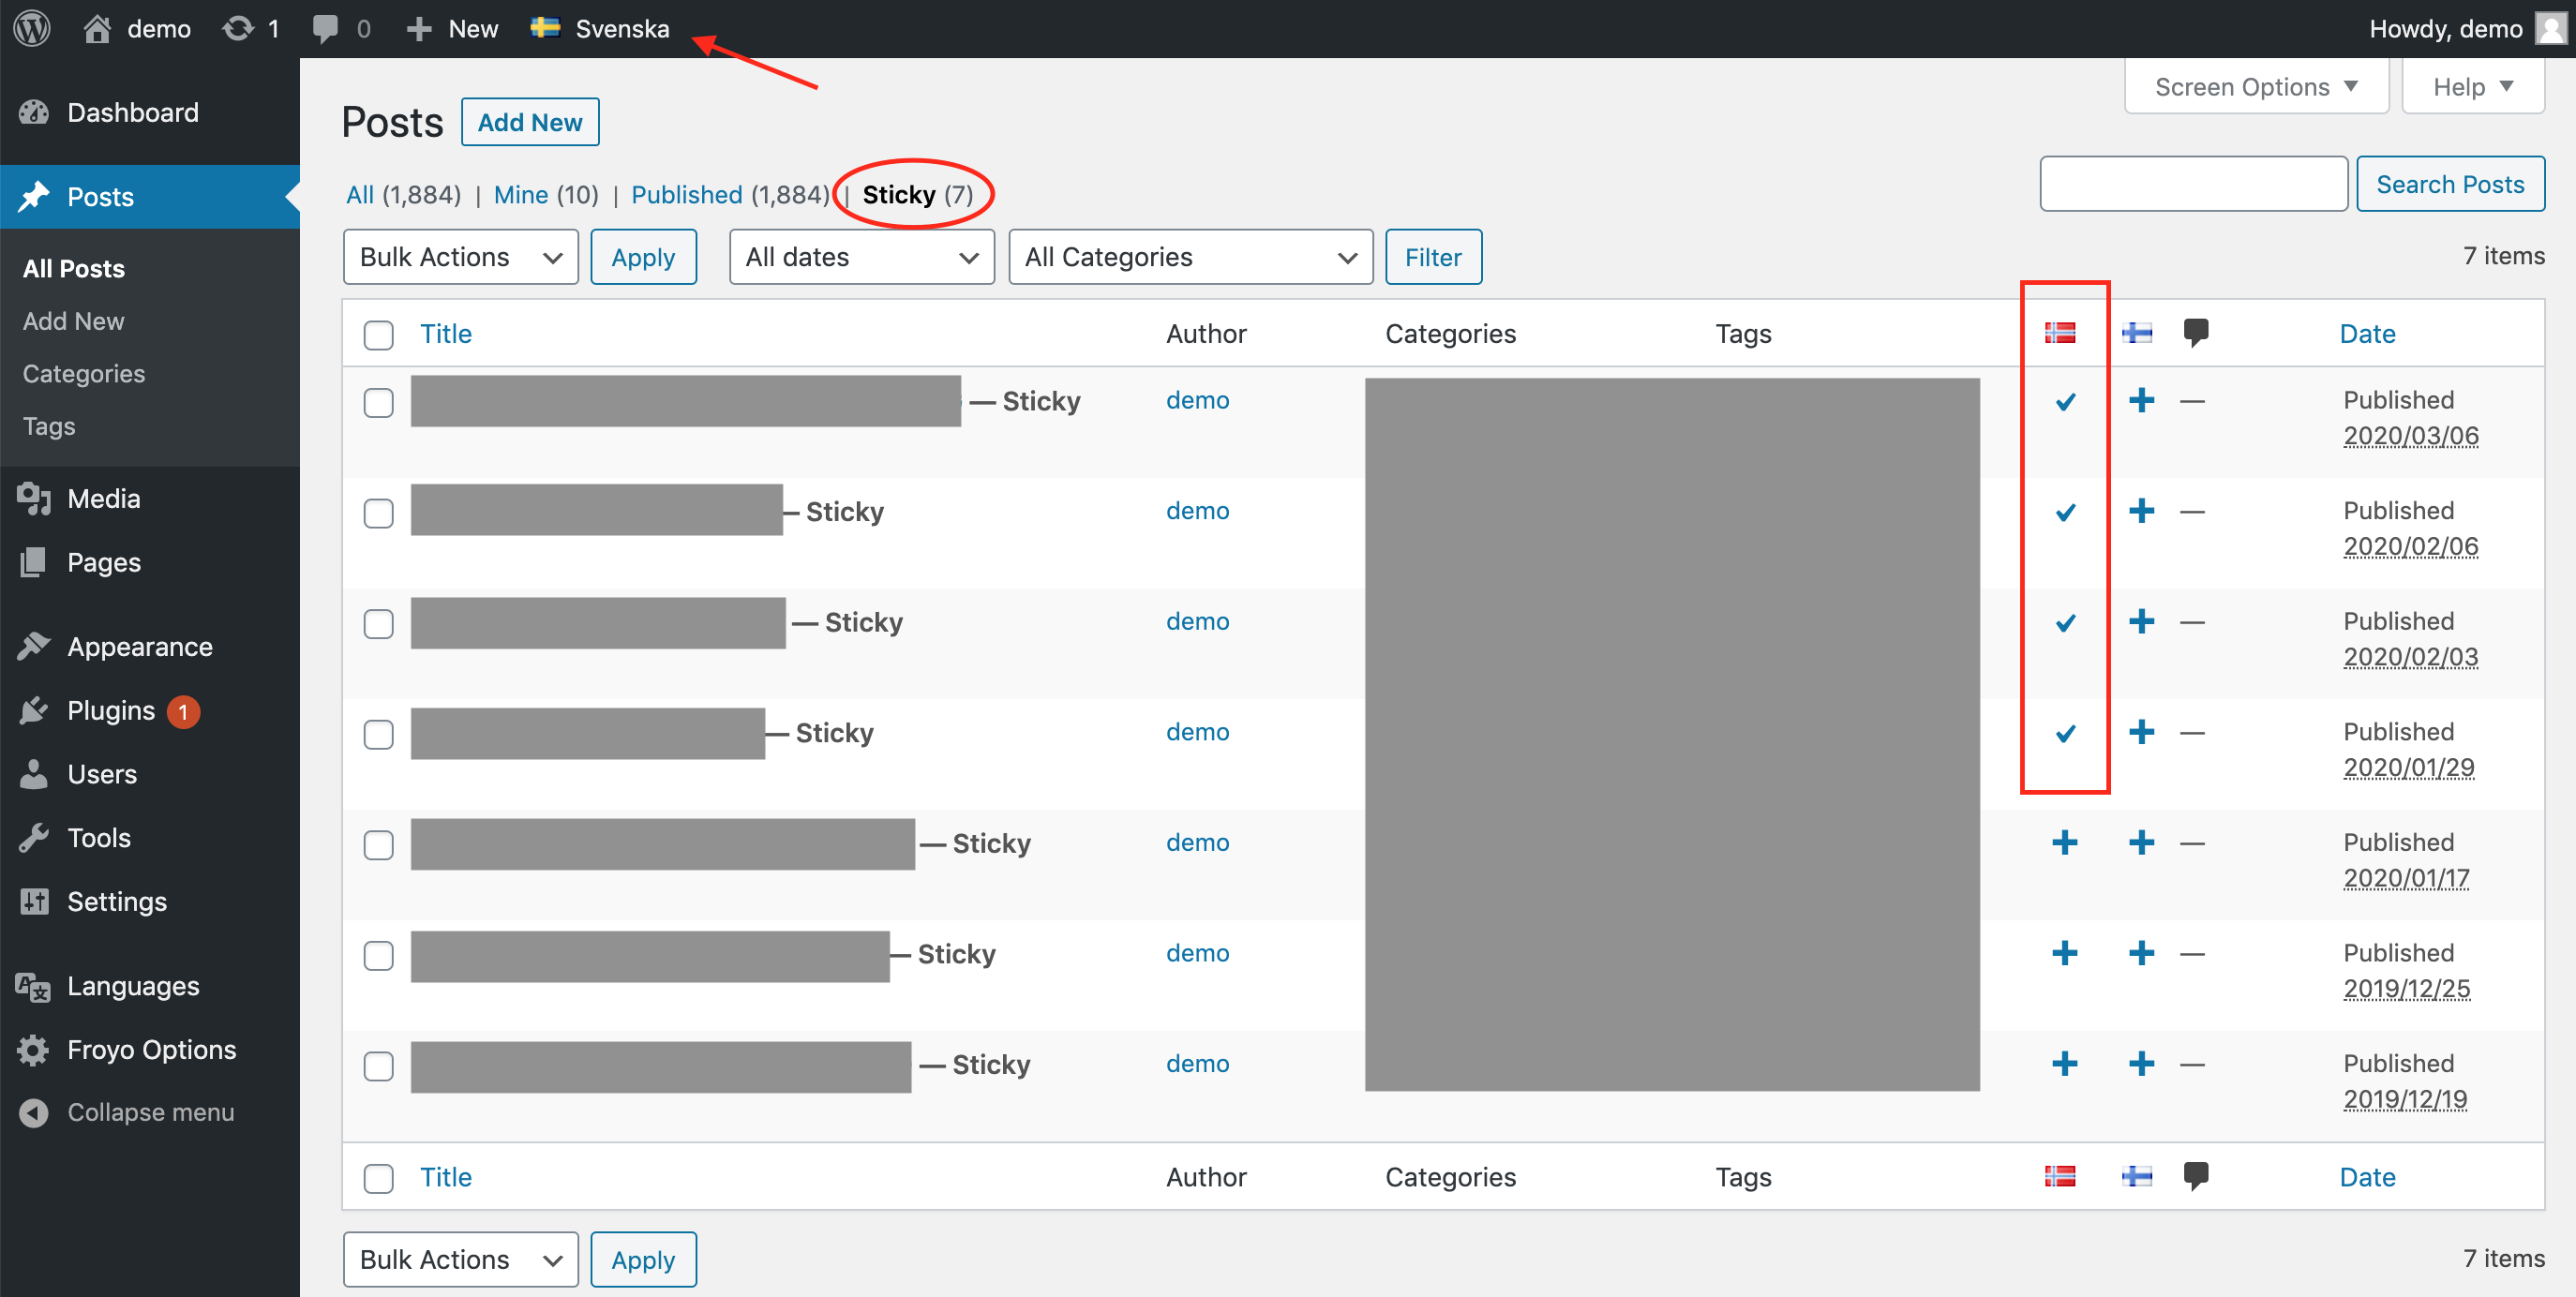Screen dimensions: 2576x1297
Task: Add a Norwegian translation via plus icon on 2020/01/17 post
Action: [2064, 842]
